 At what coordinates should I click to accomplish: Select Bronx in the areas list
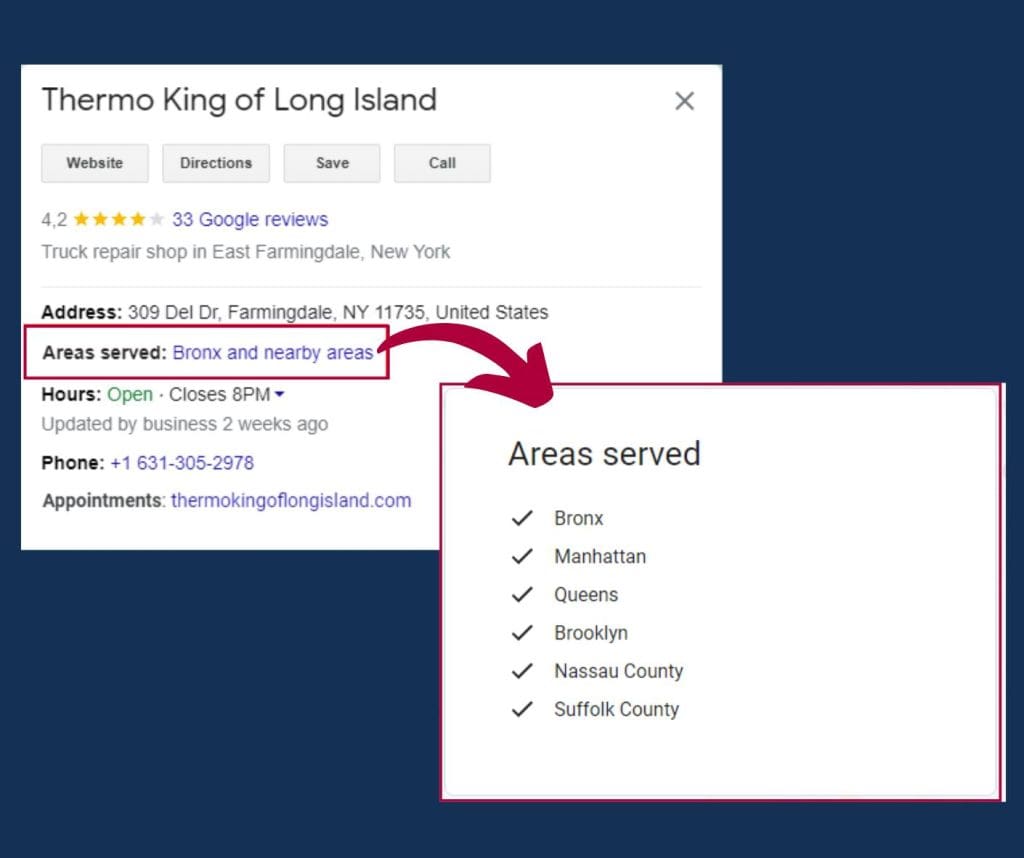pyautogui.click(x=579, y=518)
